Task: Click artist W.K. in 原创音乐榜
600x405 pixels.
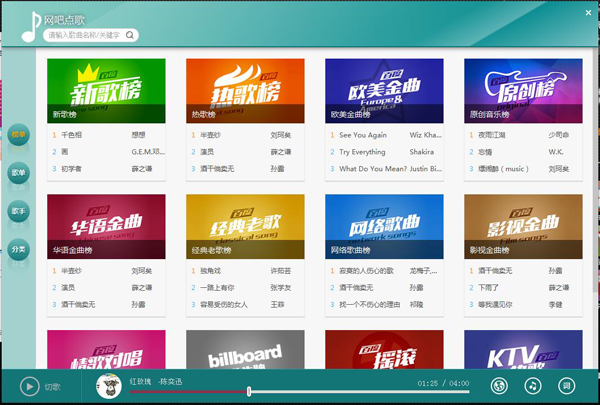Action: click(x=556, y=152)
